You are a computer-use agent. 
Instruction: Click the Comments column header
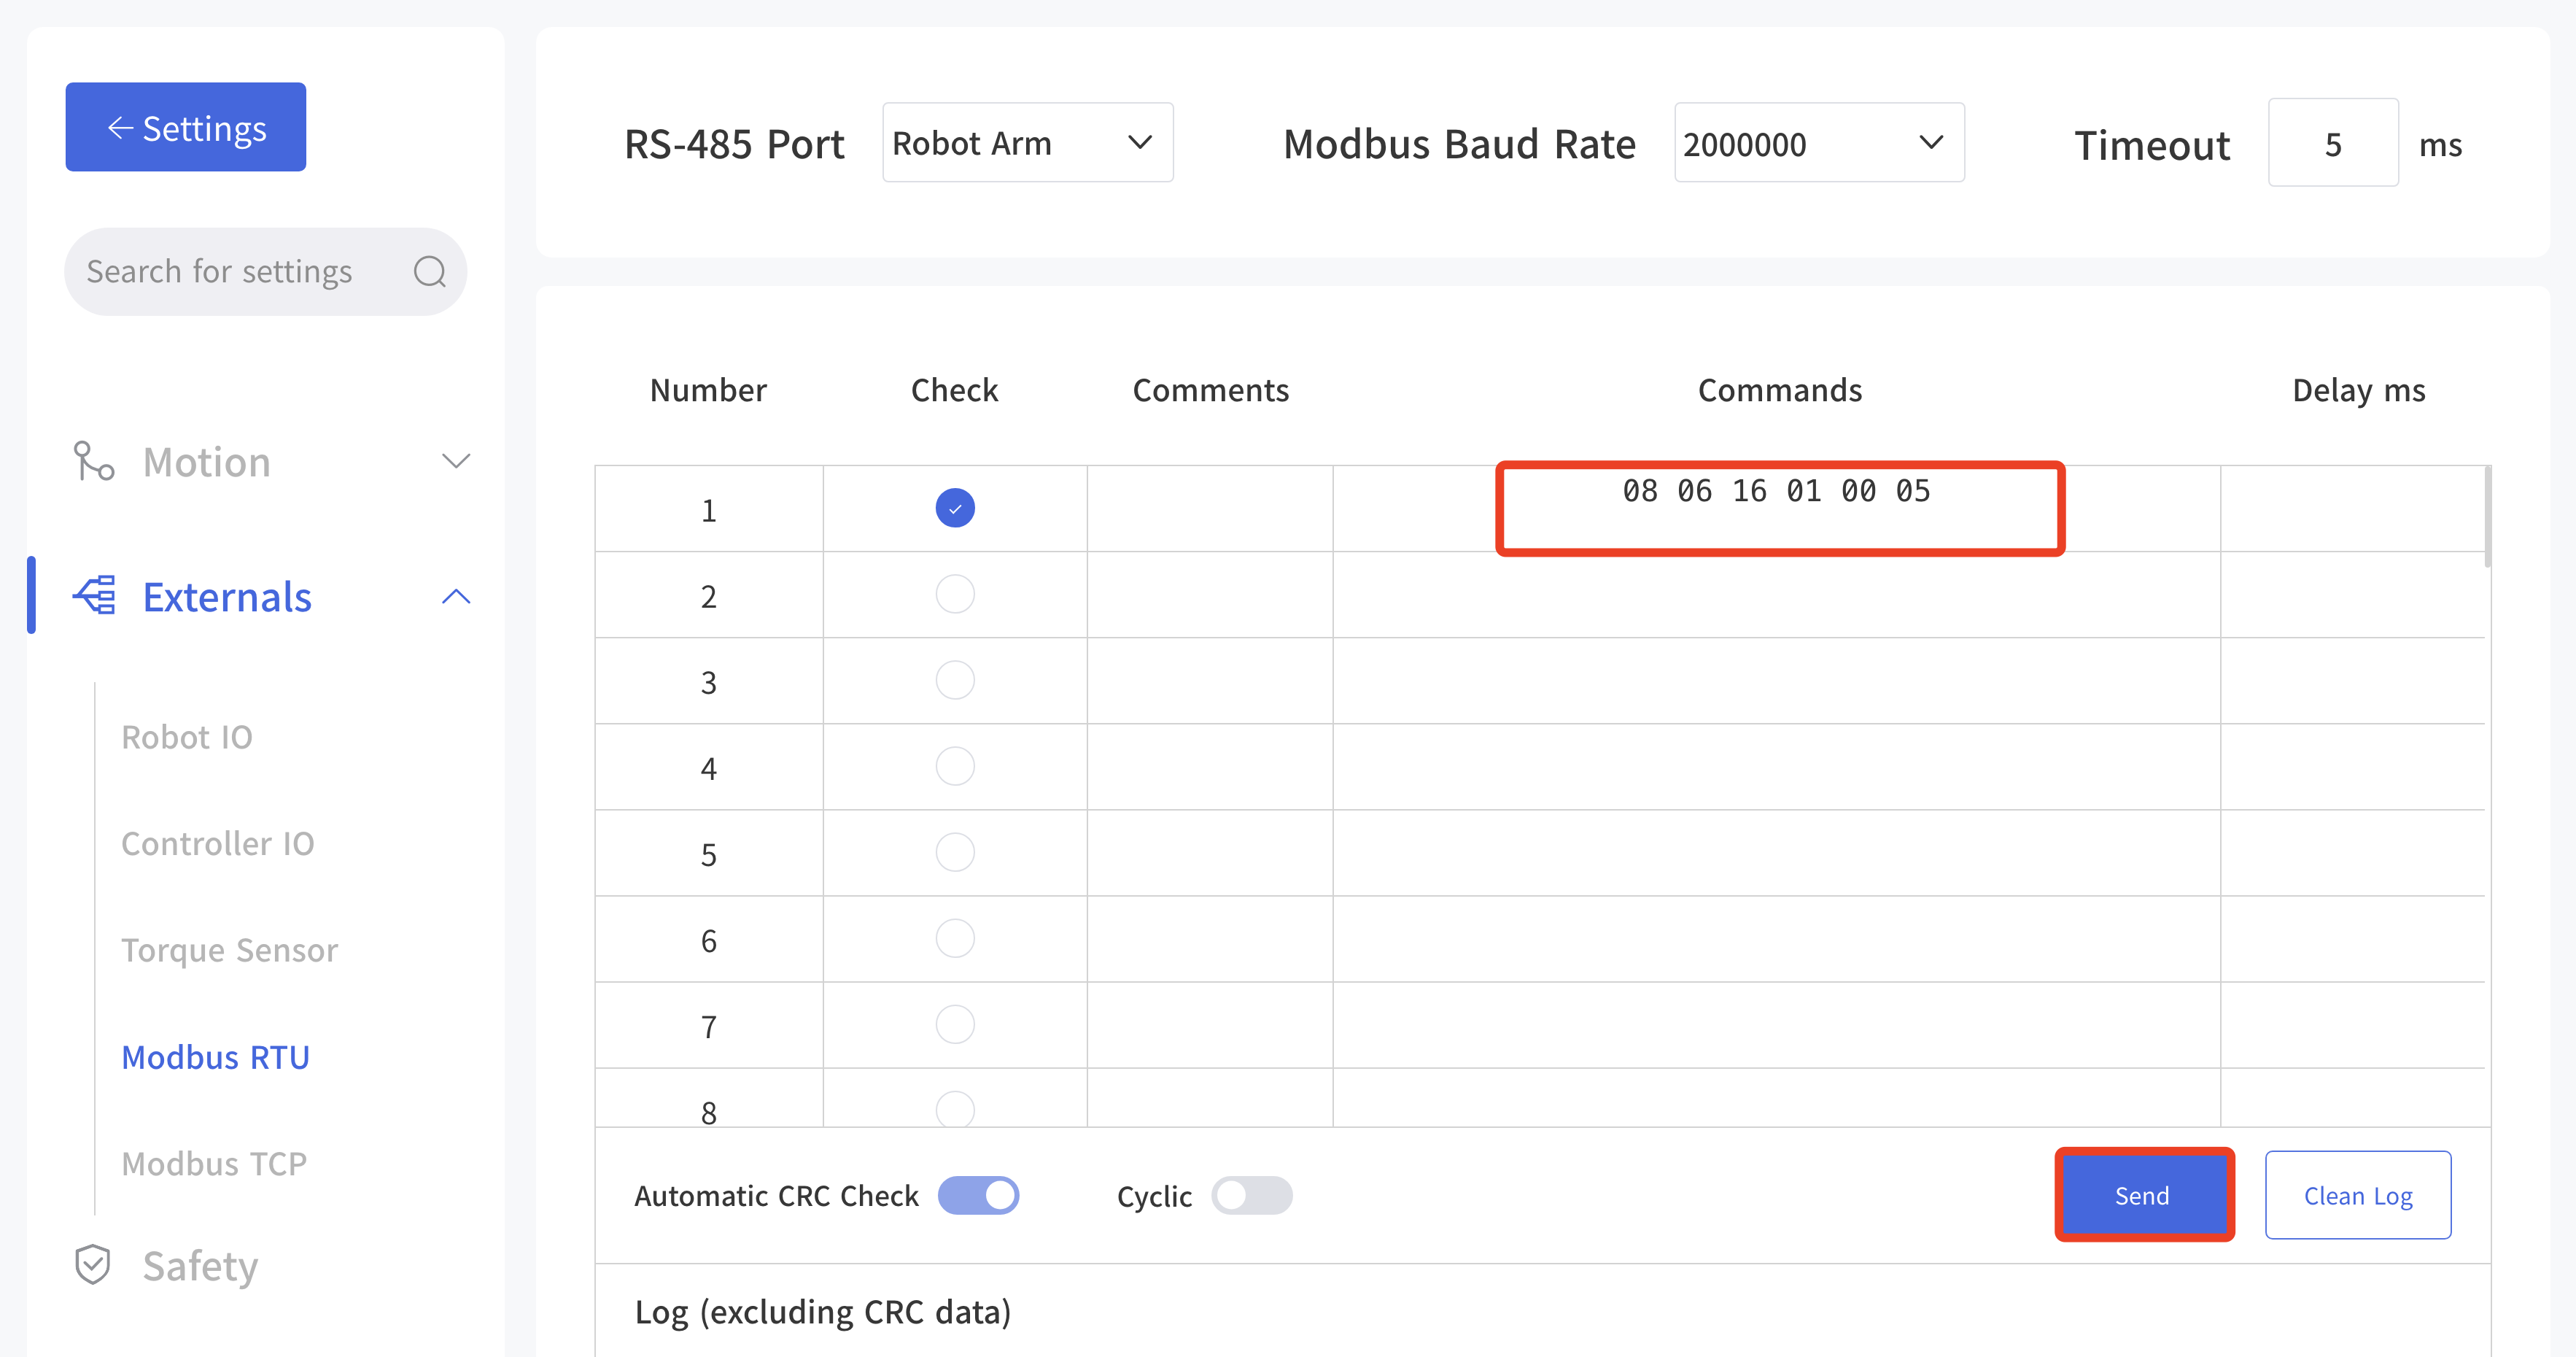coord(1210,389)
